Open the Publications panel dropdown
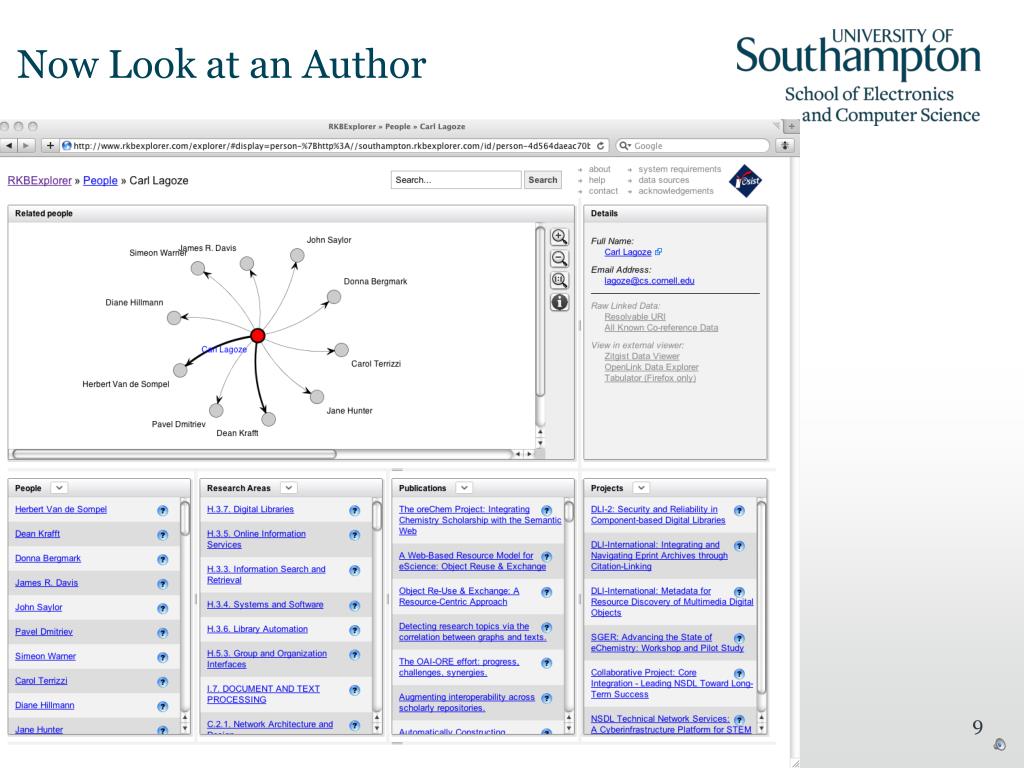 coord(464,488)
